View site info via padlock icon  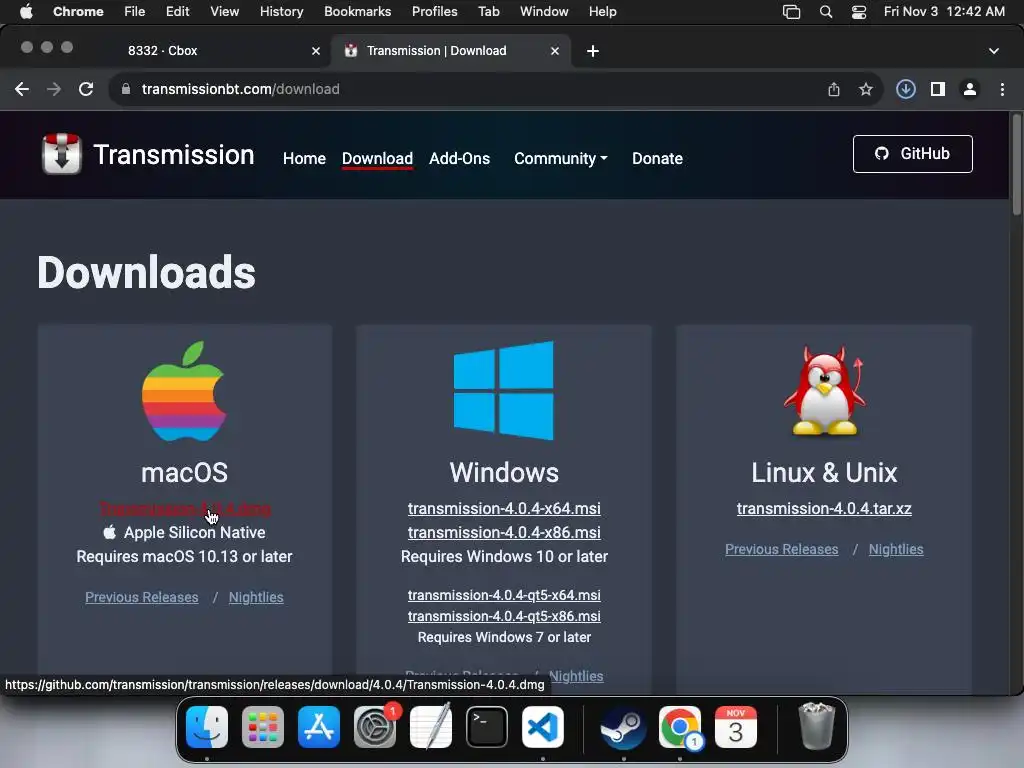(x=126, y=89)
